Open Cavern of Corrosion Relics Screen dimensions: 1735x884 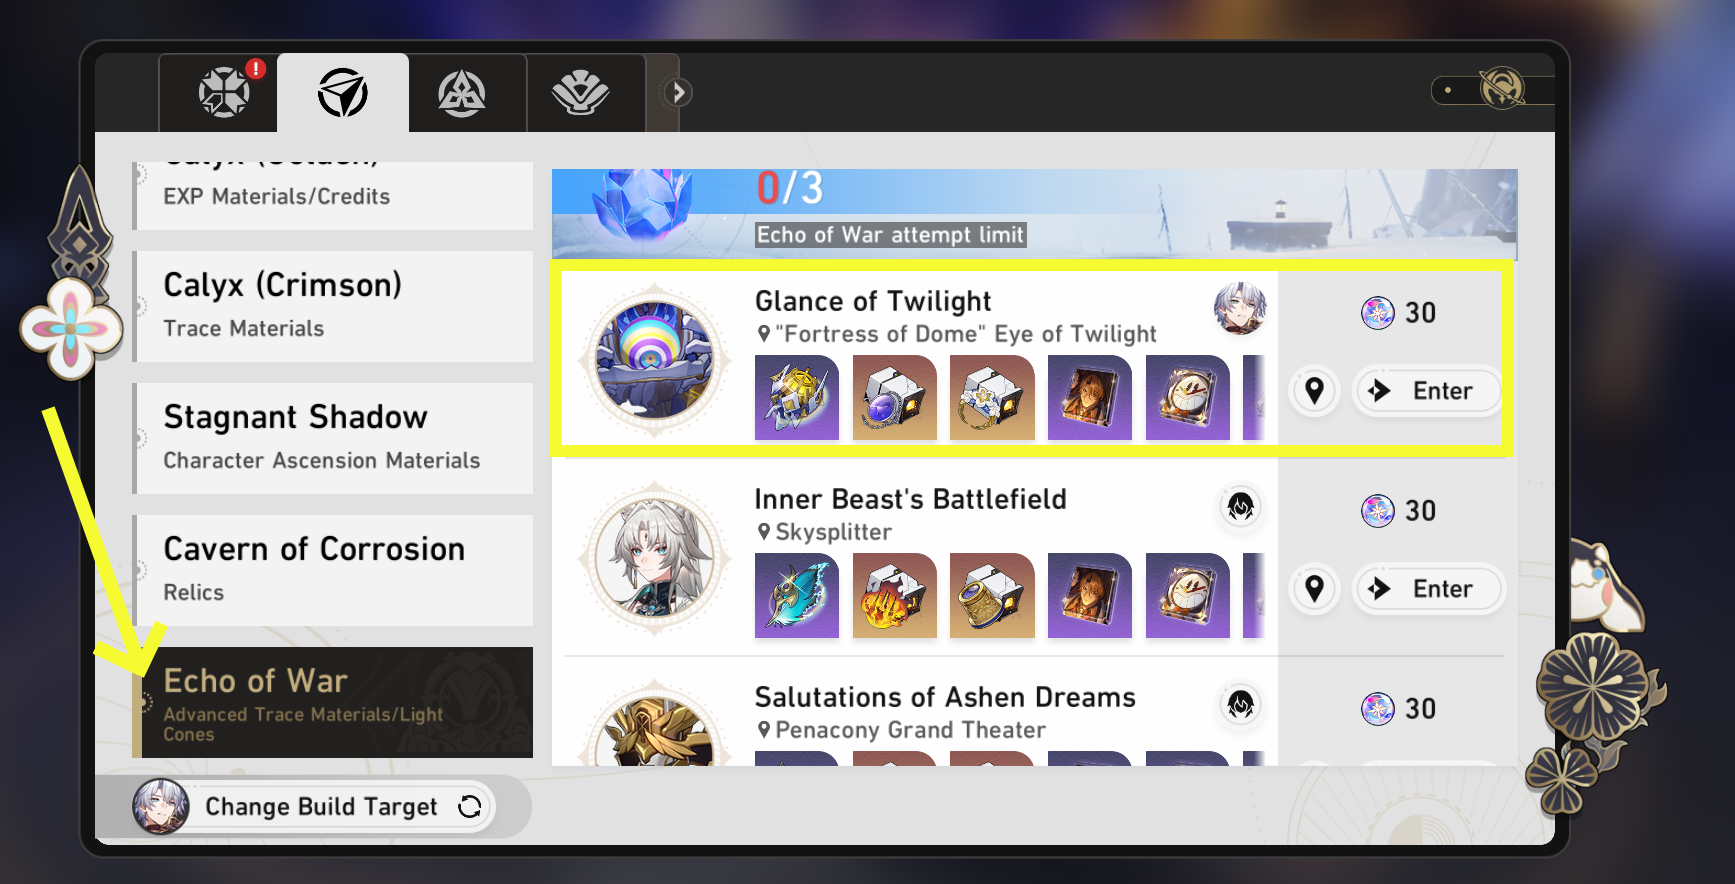334,570
